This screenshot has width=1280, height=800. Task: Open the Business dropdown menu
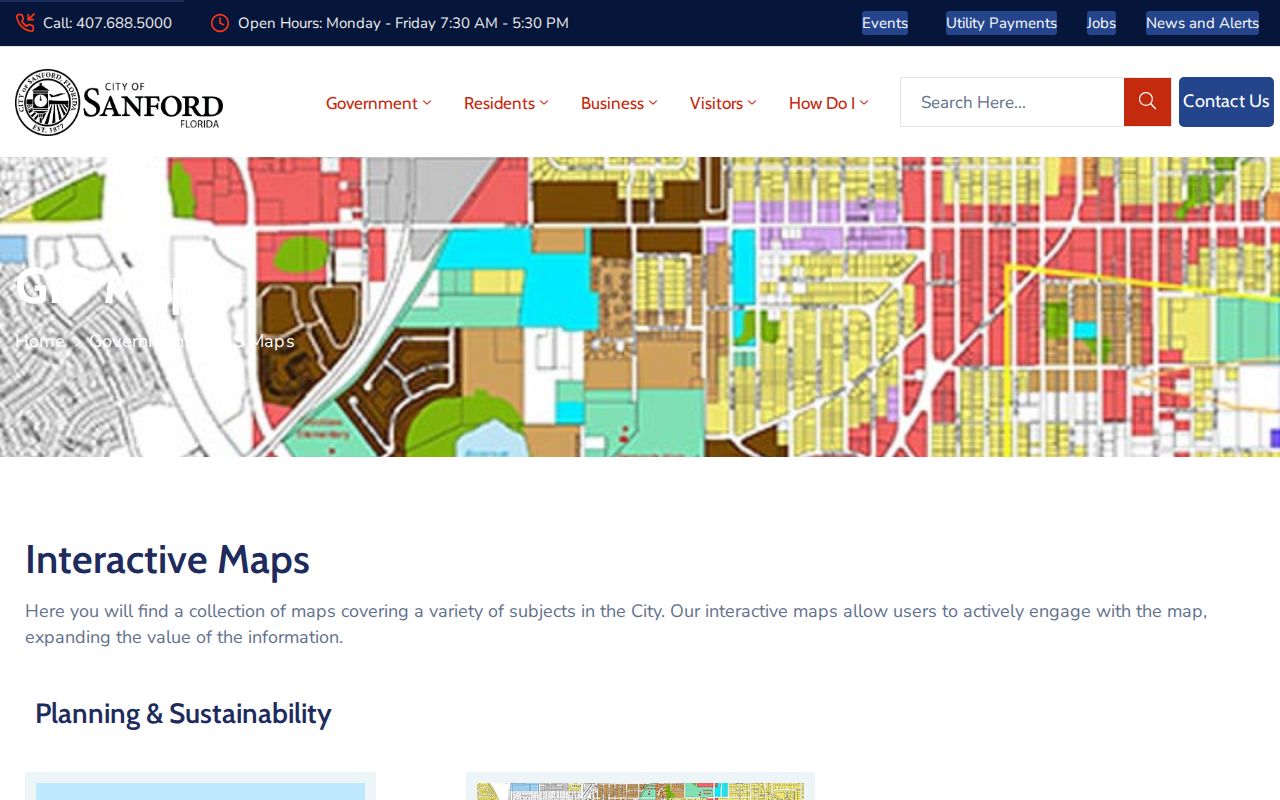(619, 103)
